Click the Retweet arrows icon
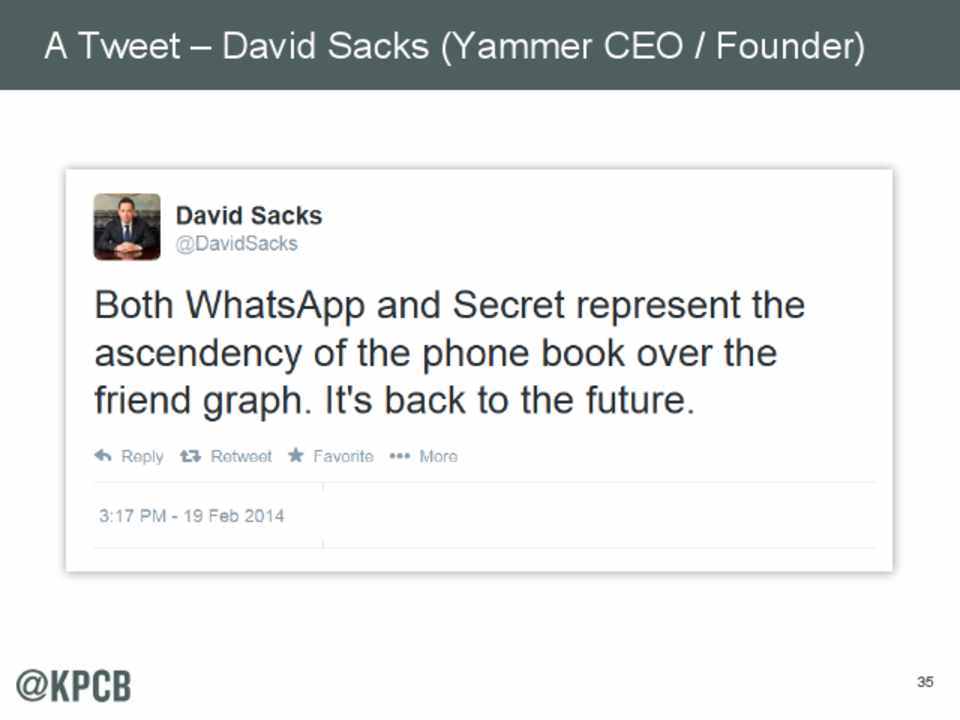Image resolution: width=960 pixels, height=720 pixels. point(190,456)
